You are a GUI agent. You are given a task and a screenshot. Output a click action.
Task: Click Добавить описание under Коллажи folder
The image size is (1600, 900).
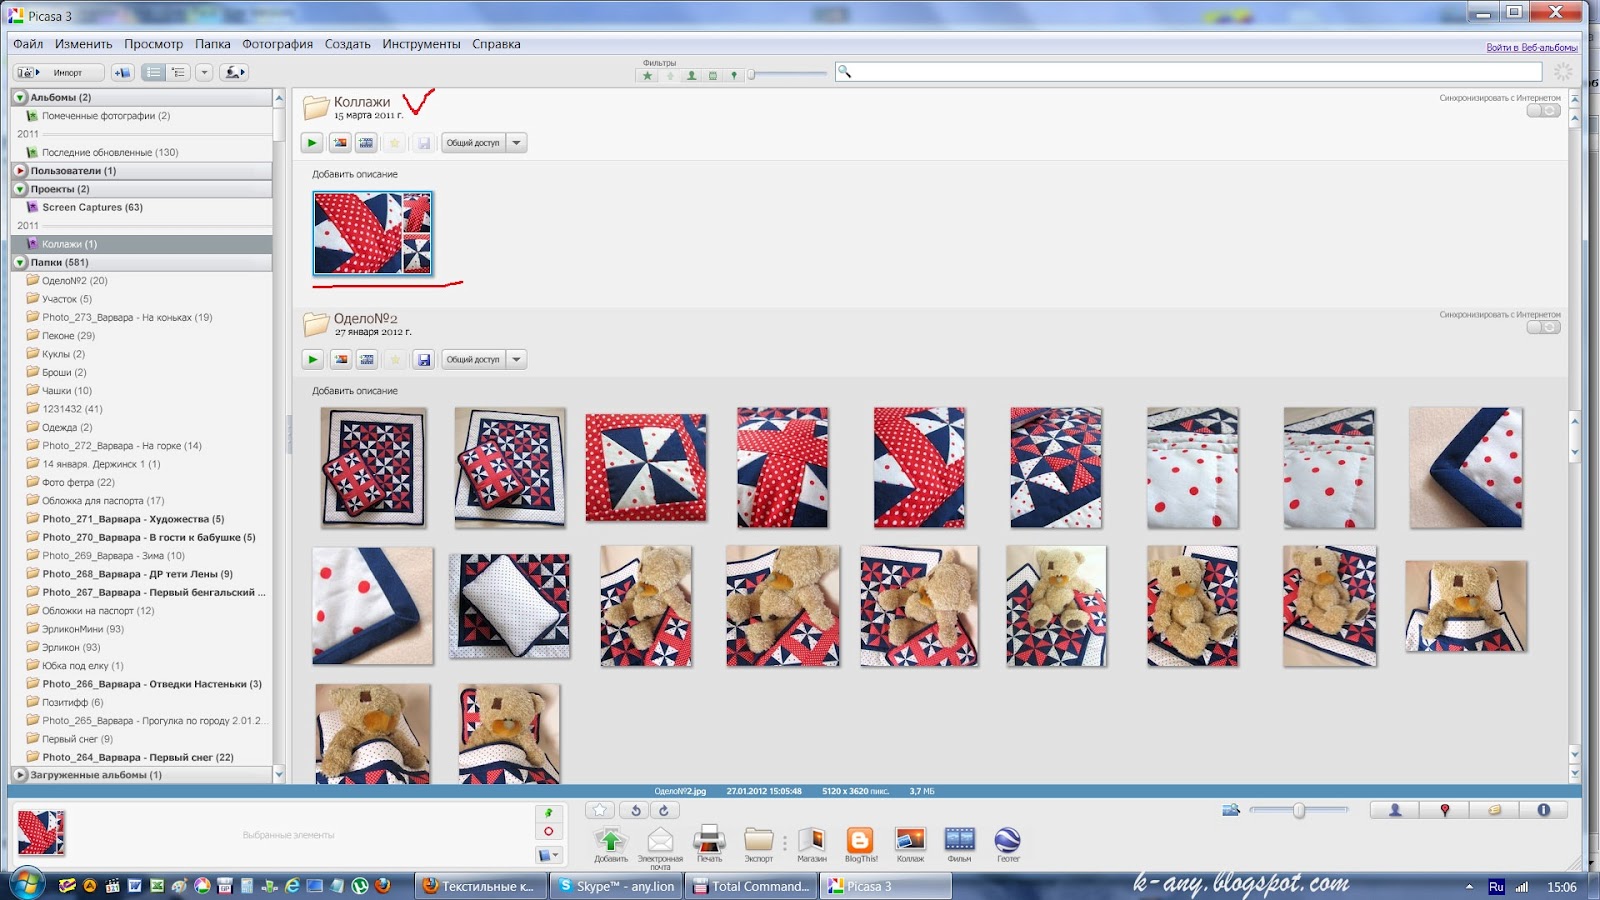coord(355,175)
